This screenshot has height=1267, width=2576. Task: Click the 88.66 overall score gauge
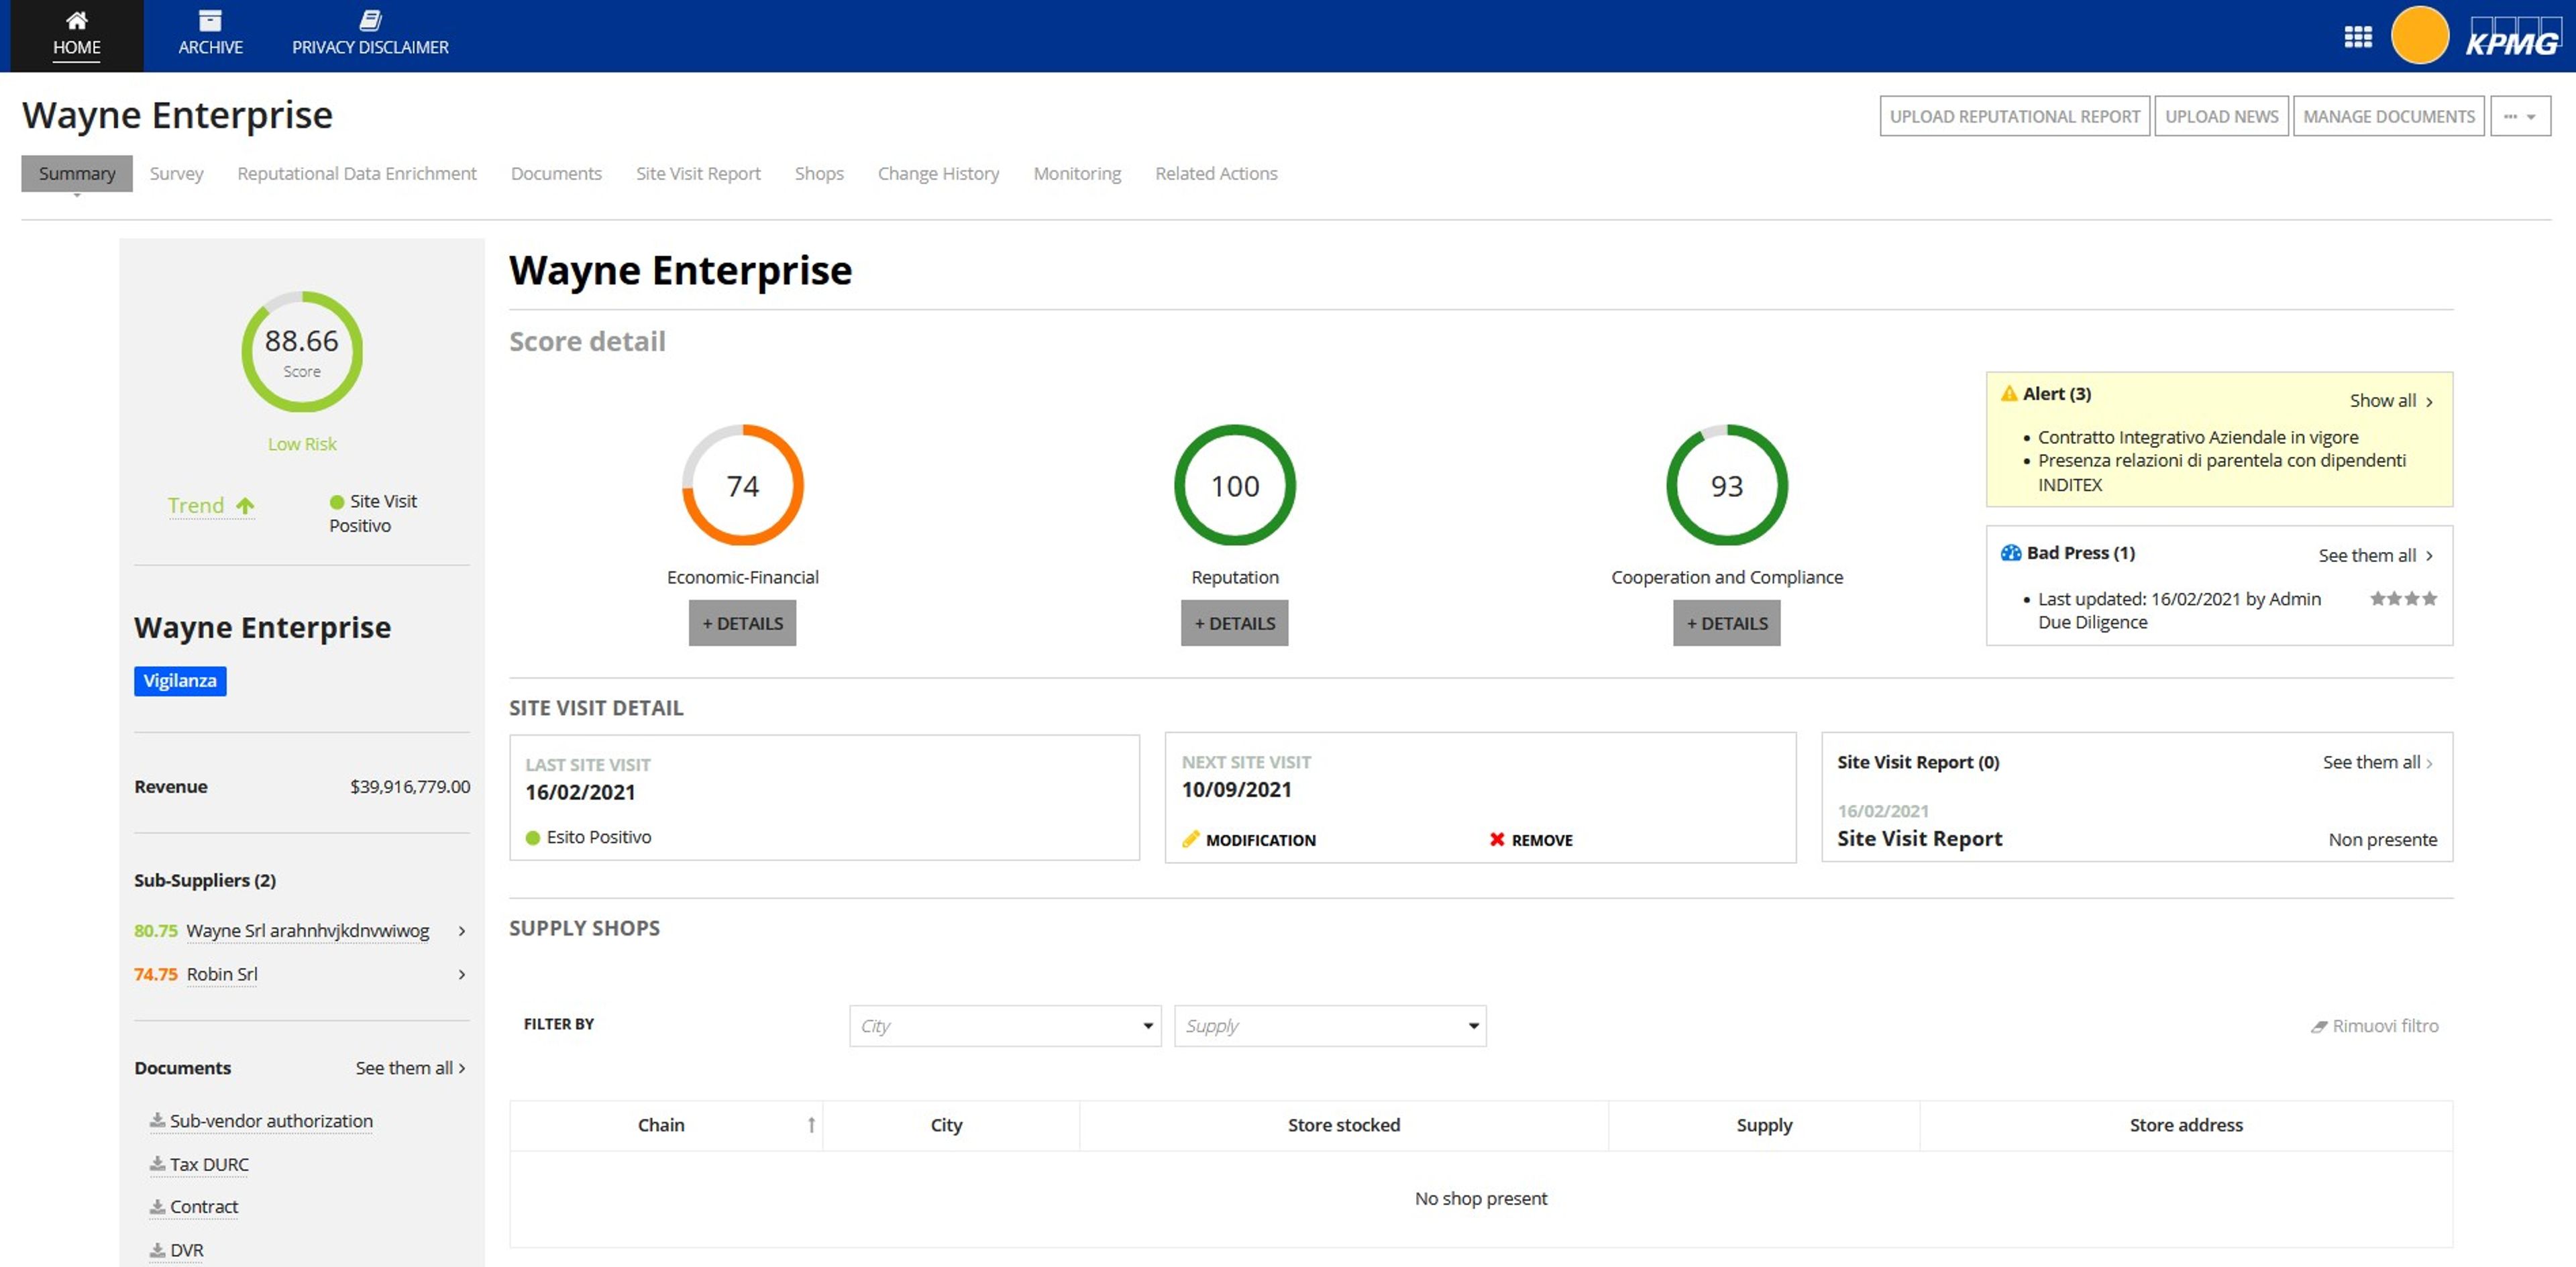[x=302, y=351]
